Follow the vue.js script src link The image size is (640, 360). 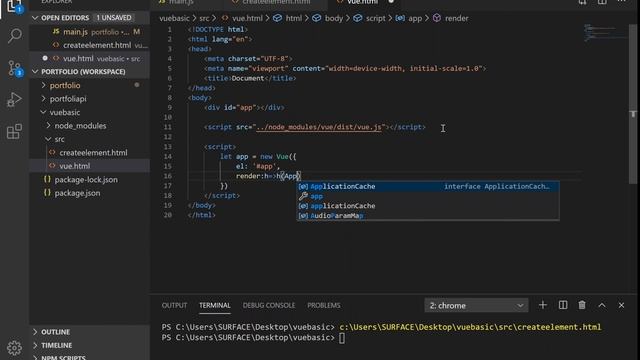319,127
